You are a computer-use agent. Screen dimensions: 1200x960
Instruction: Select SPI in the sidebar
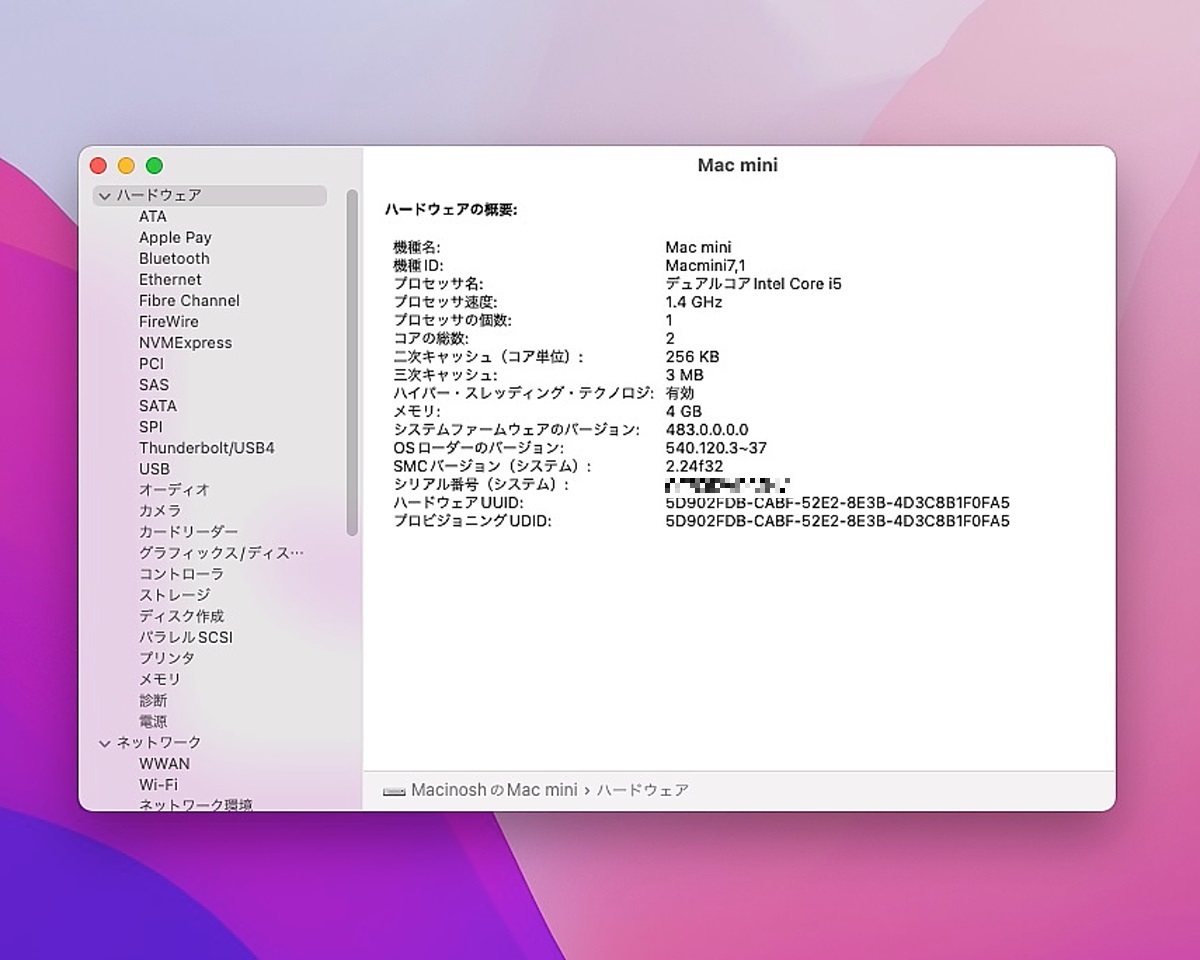(150, 427)
